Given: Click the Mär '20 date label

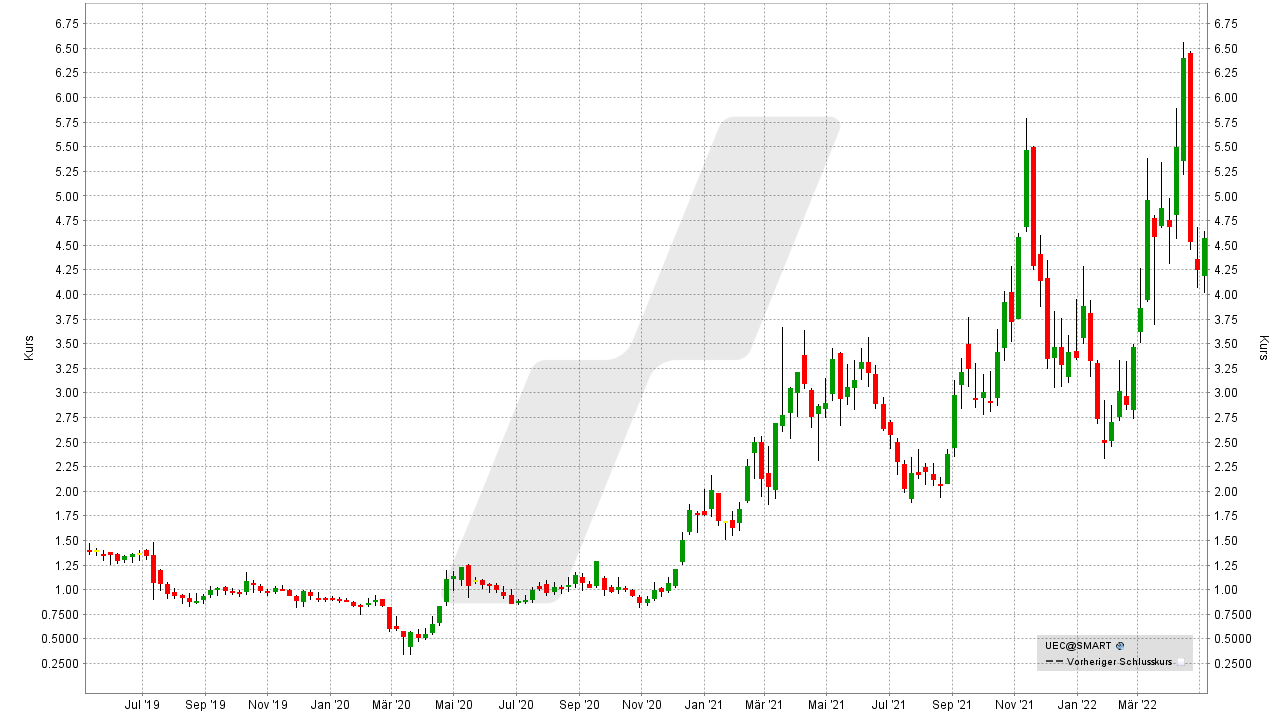Looking at the screenshot, I should coord(390,704).
